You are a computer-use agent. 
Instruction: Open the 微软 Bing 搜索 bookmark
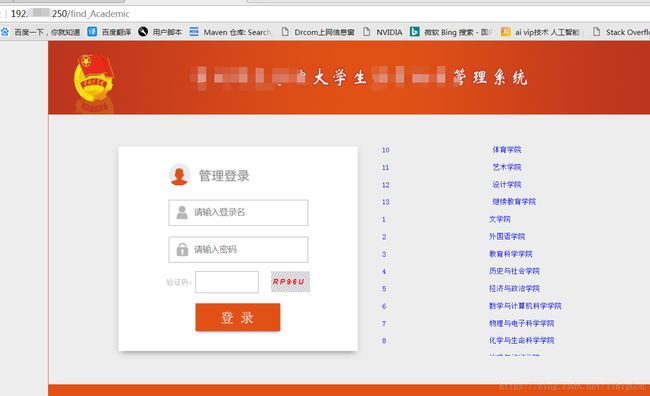point(451,32)
